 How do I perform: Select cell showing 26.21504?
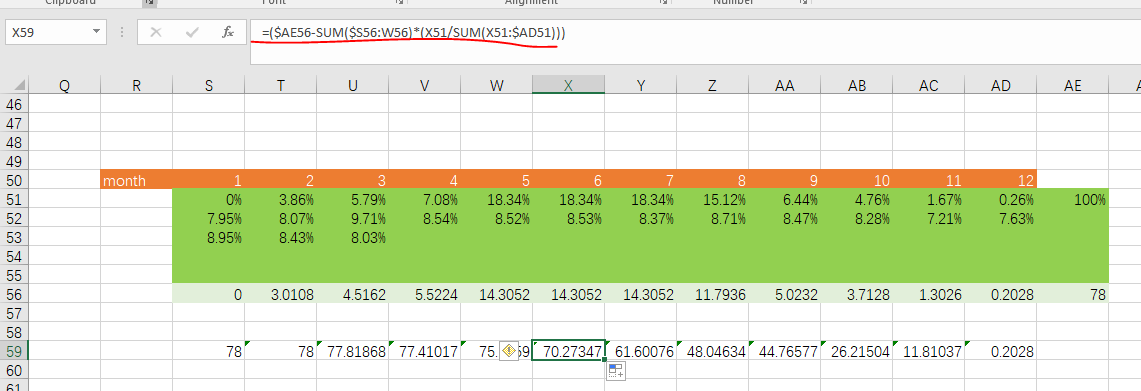(x=856, y=351)
